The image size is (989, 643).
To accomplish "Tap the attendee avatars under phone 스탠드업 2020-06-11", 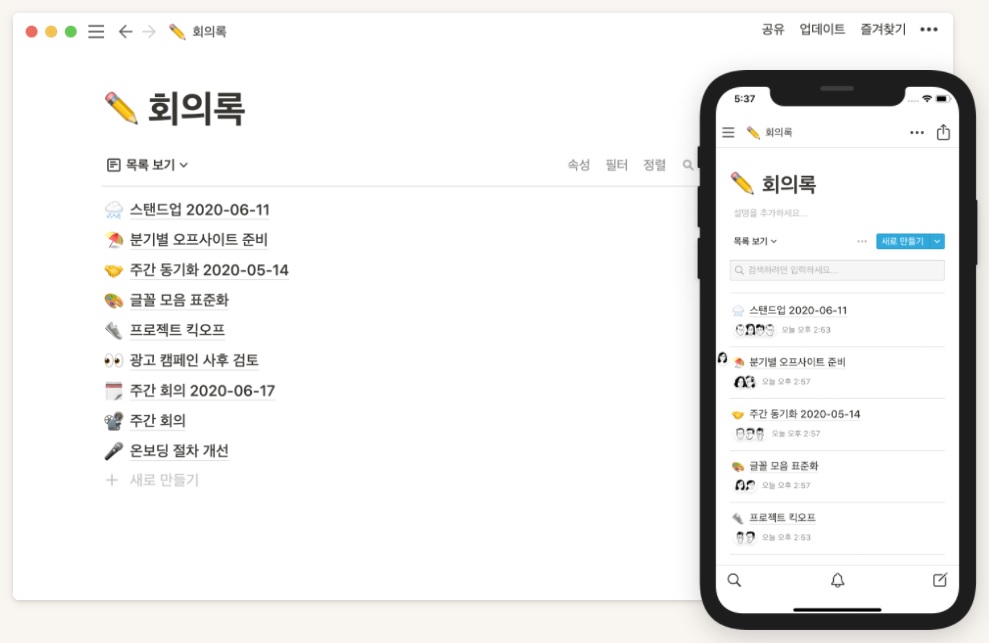I will pyautogui.click(x=754, y=330).
